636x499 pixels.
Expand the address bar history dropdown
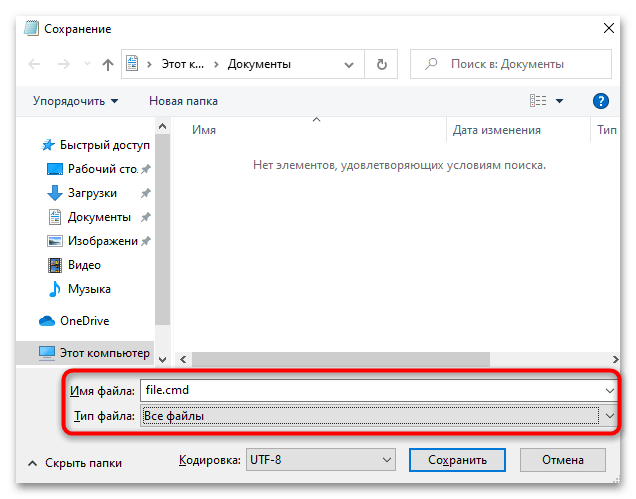(349, 65)
